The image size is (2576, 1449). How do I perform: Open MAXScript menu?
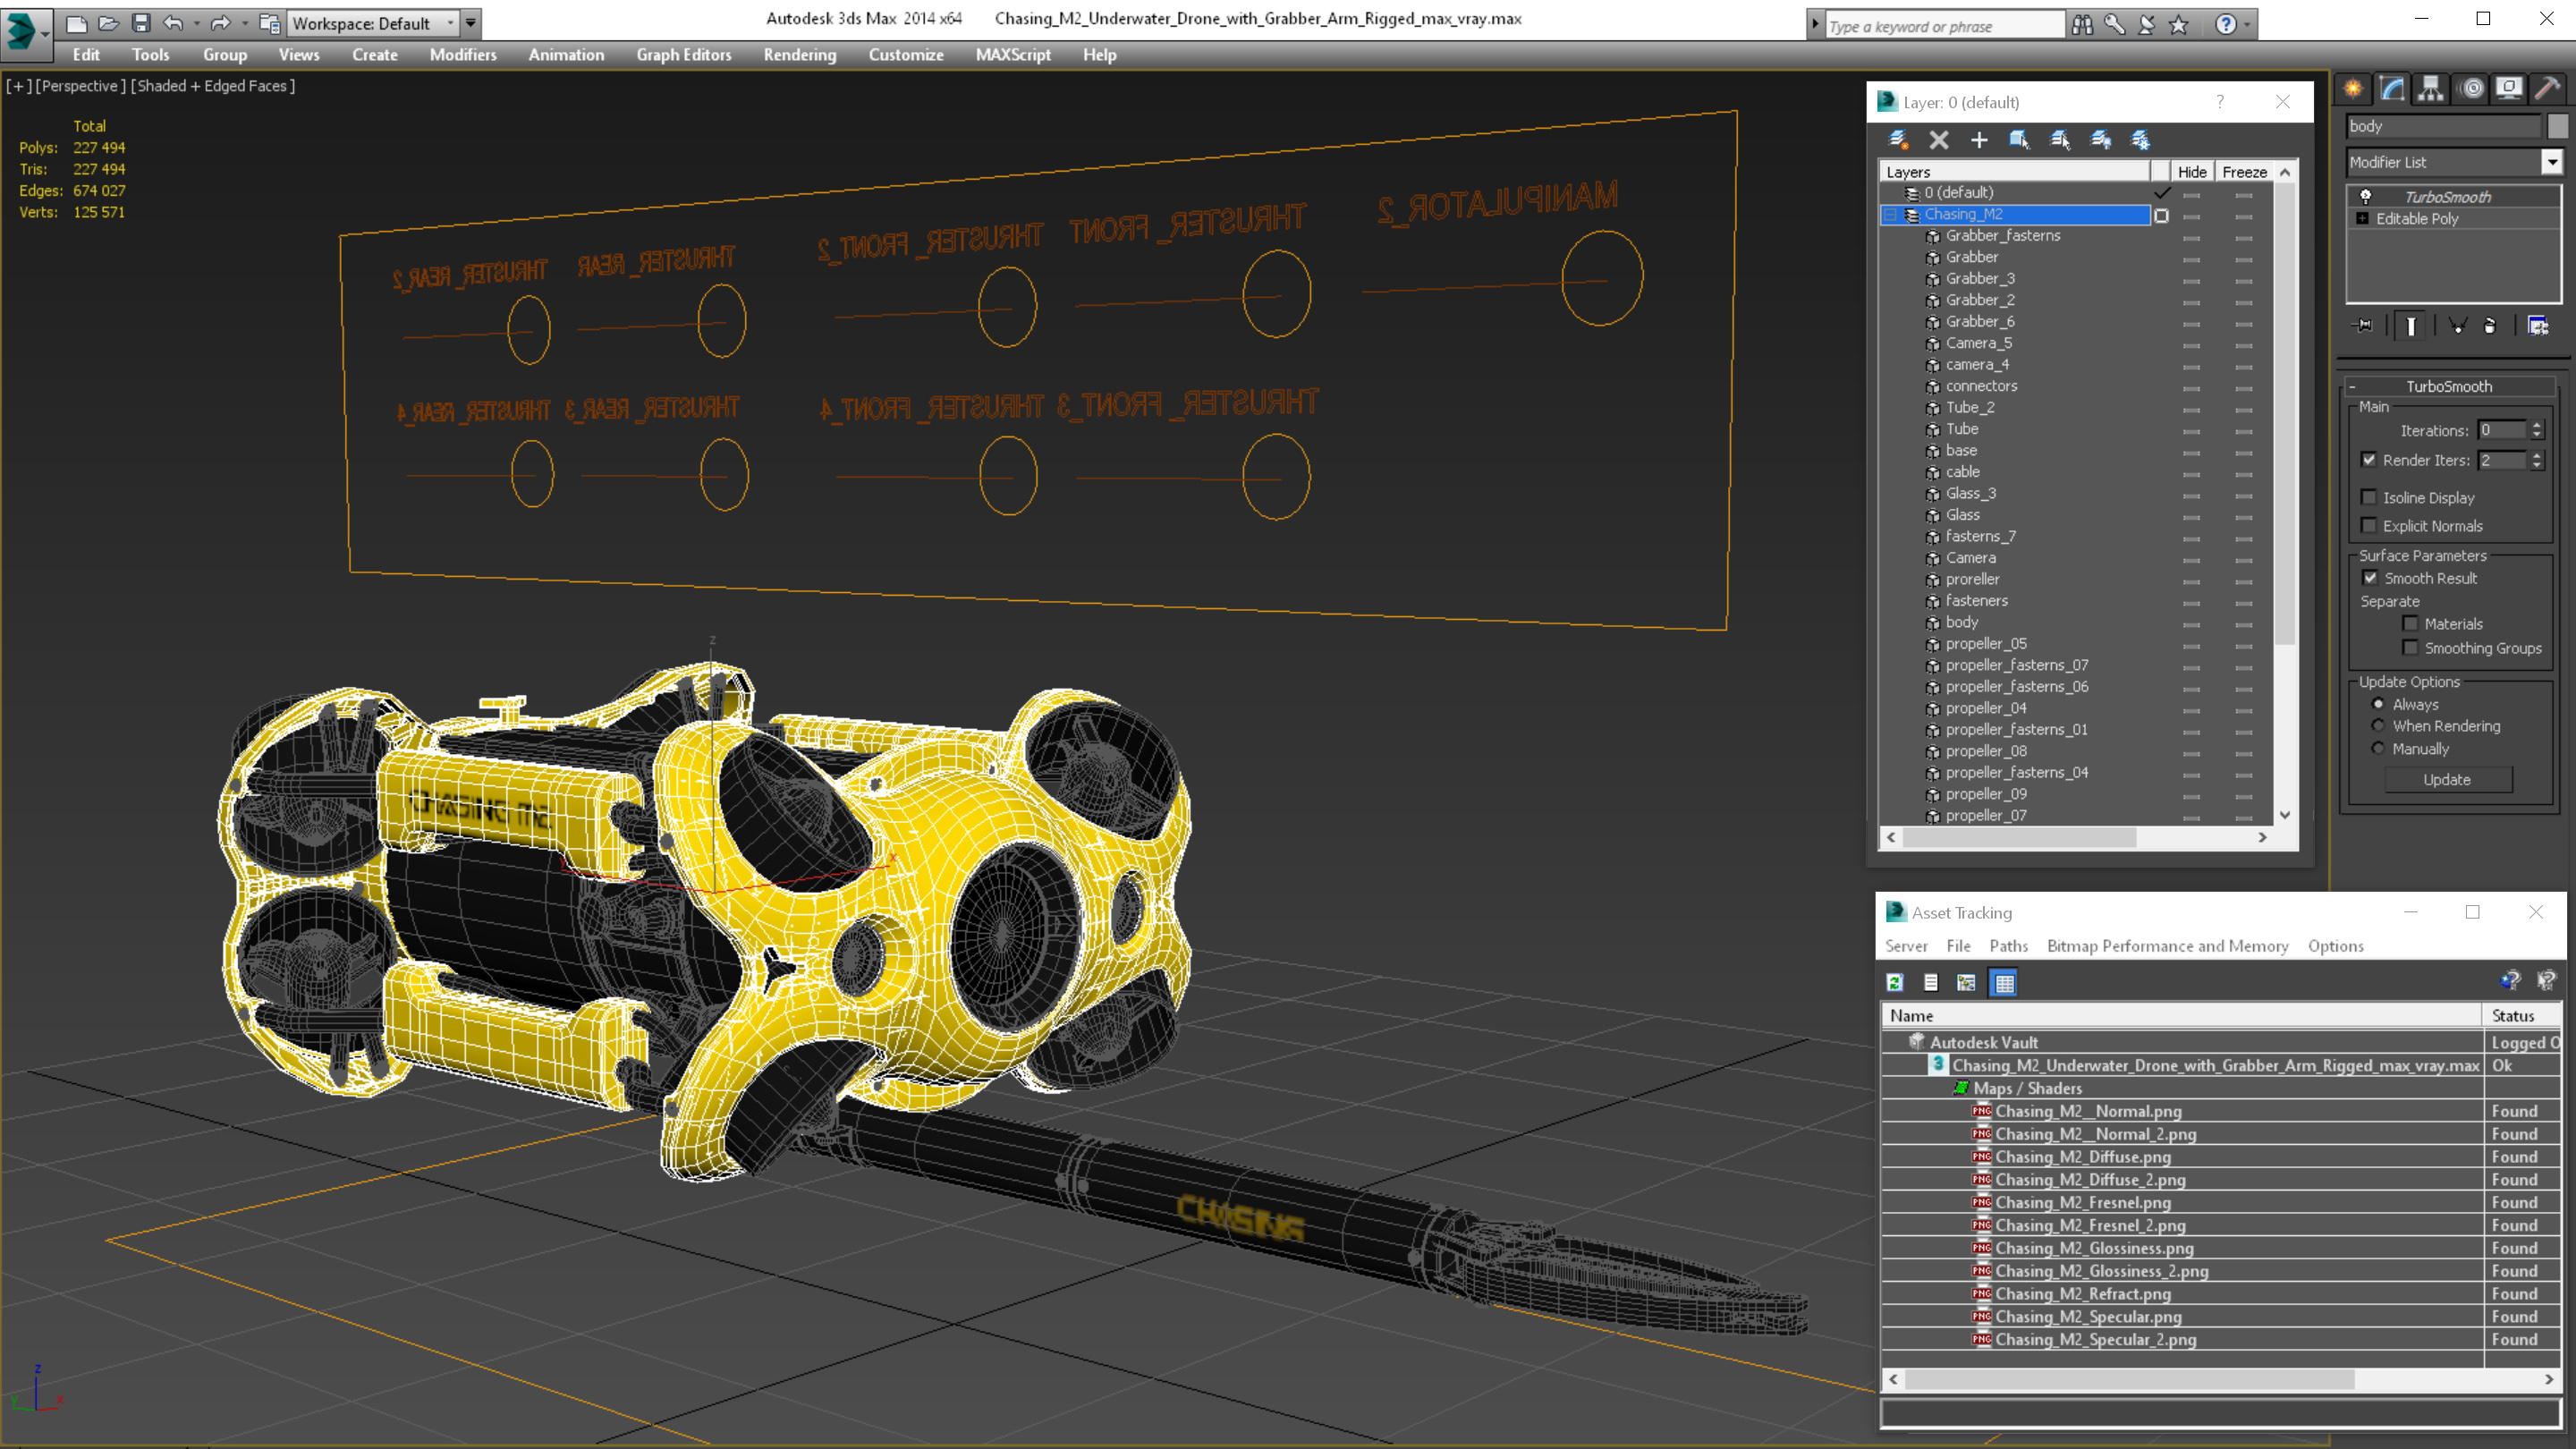pos(1013,55)
